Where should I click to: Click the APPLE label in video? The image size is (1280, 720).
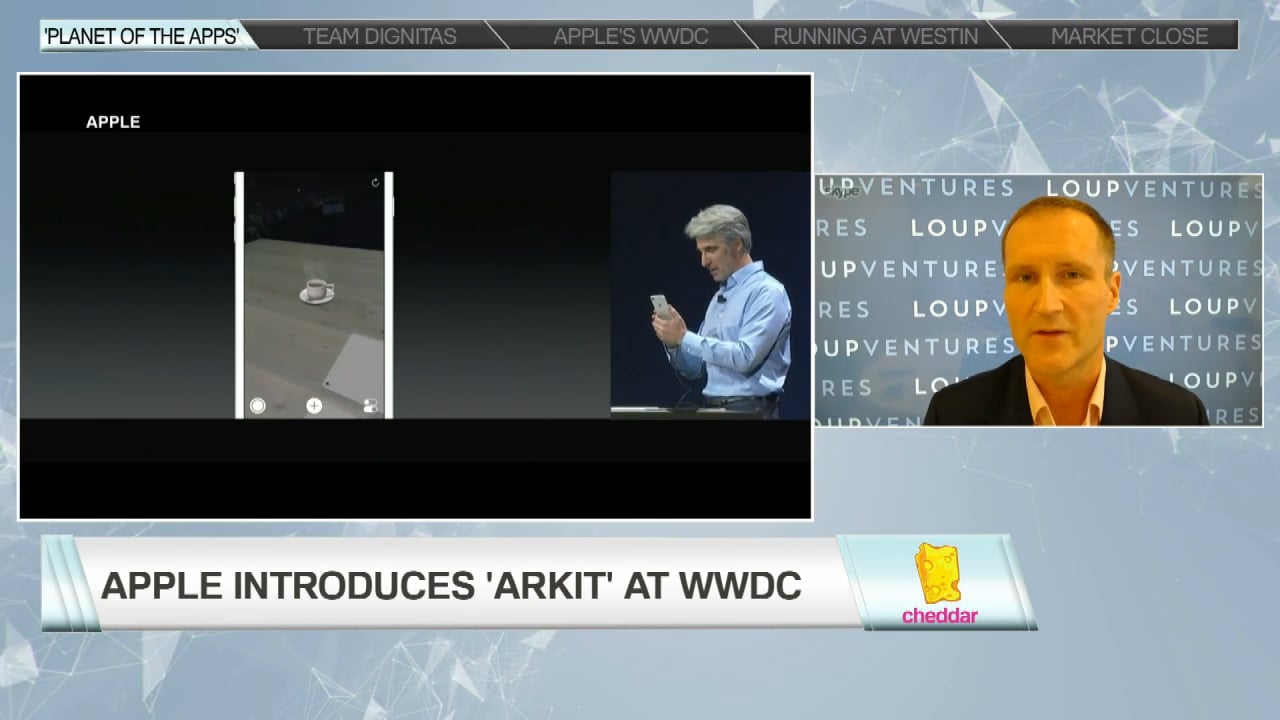click(x=113, y=122)
